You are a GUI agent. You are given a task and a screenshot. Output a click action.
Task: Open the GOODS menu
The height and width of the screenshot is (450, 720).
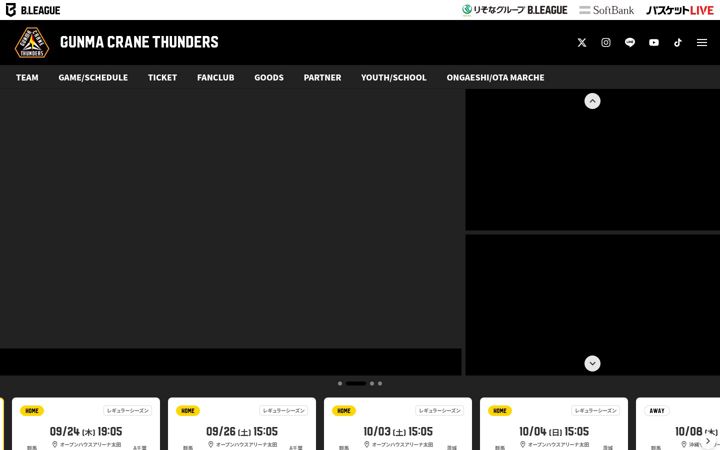[x=269, y=77]
